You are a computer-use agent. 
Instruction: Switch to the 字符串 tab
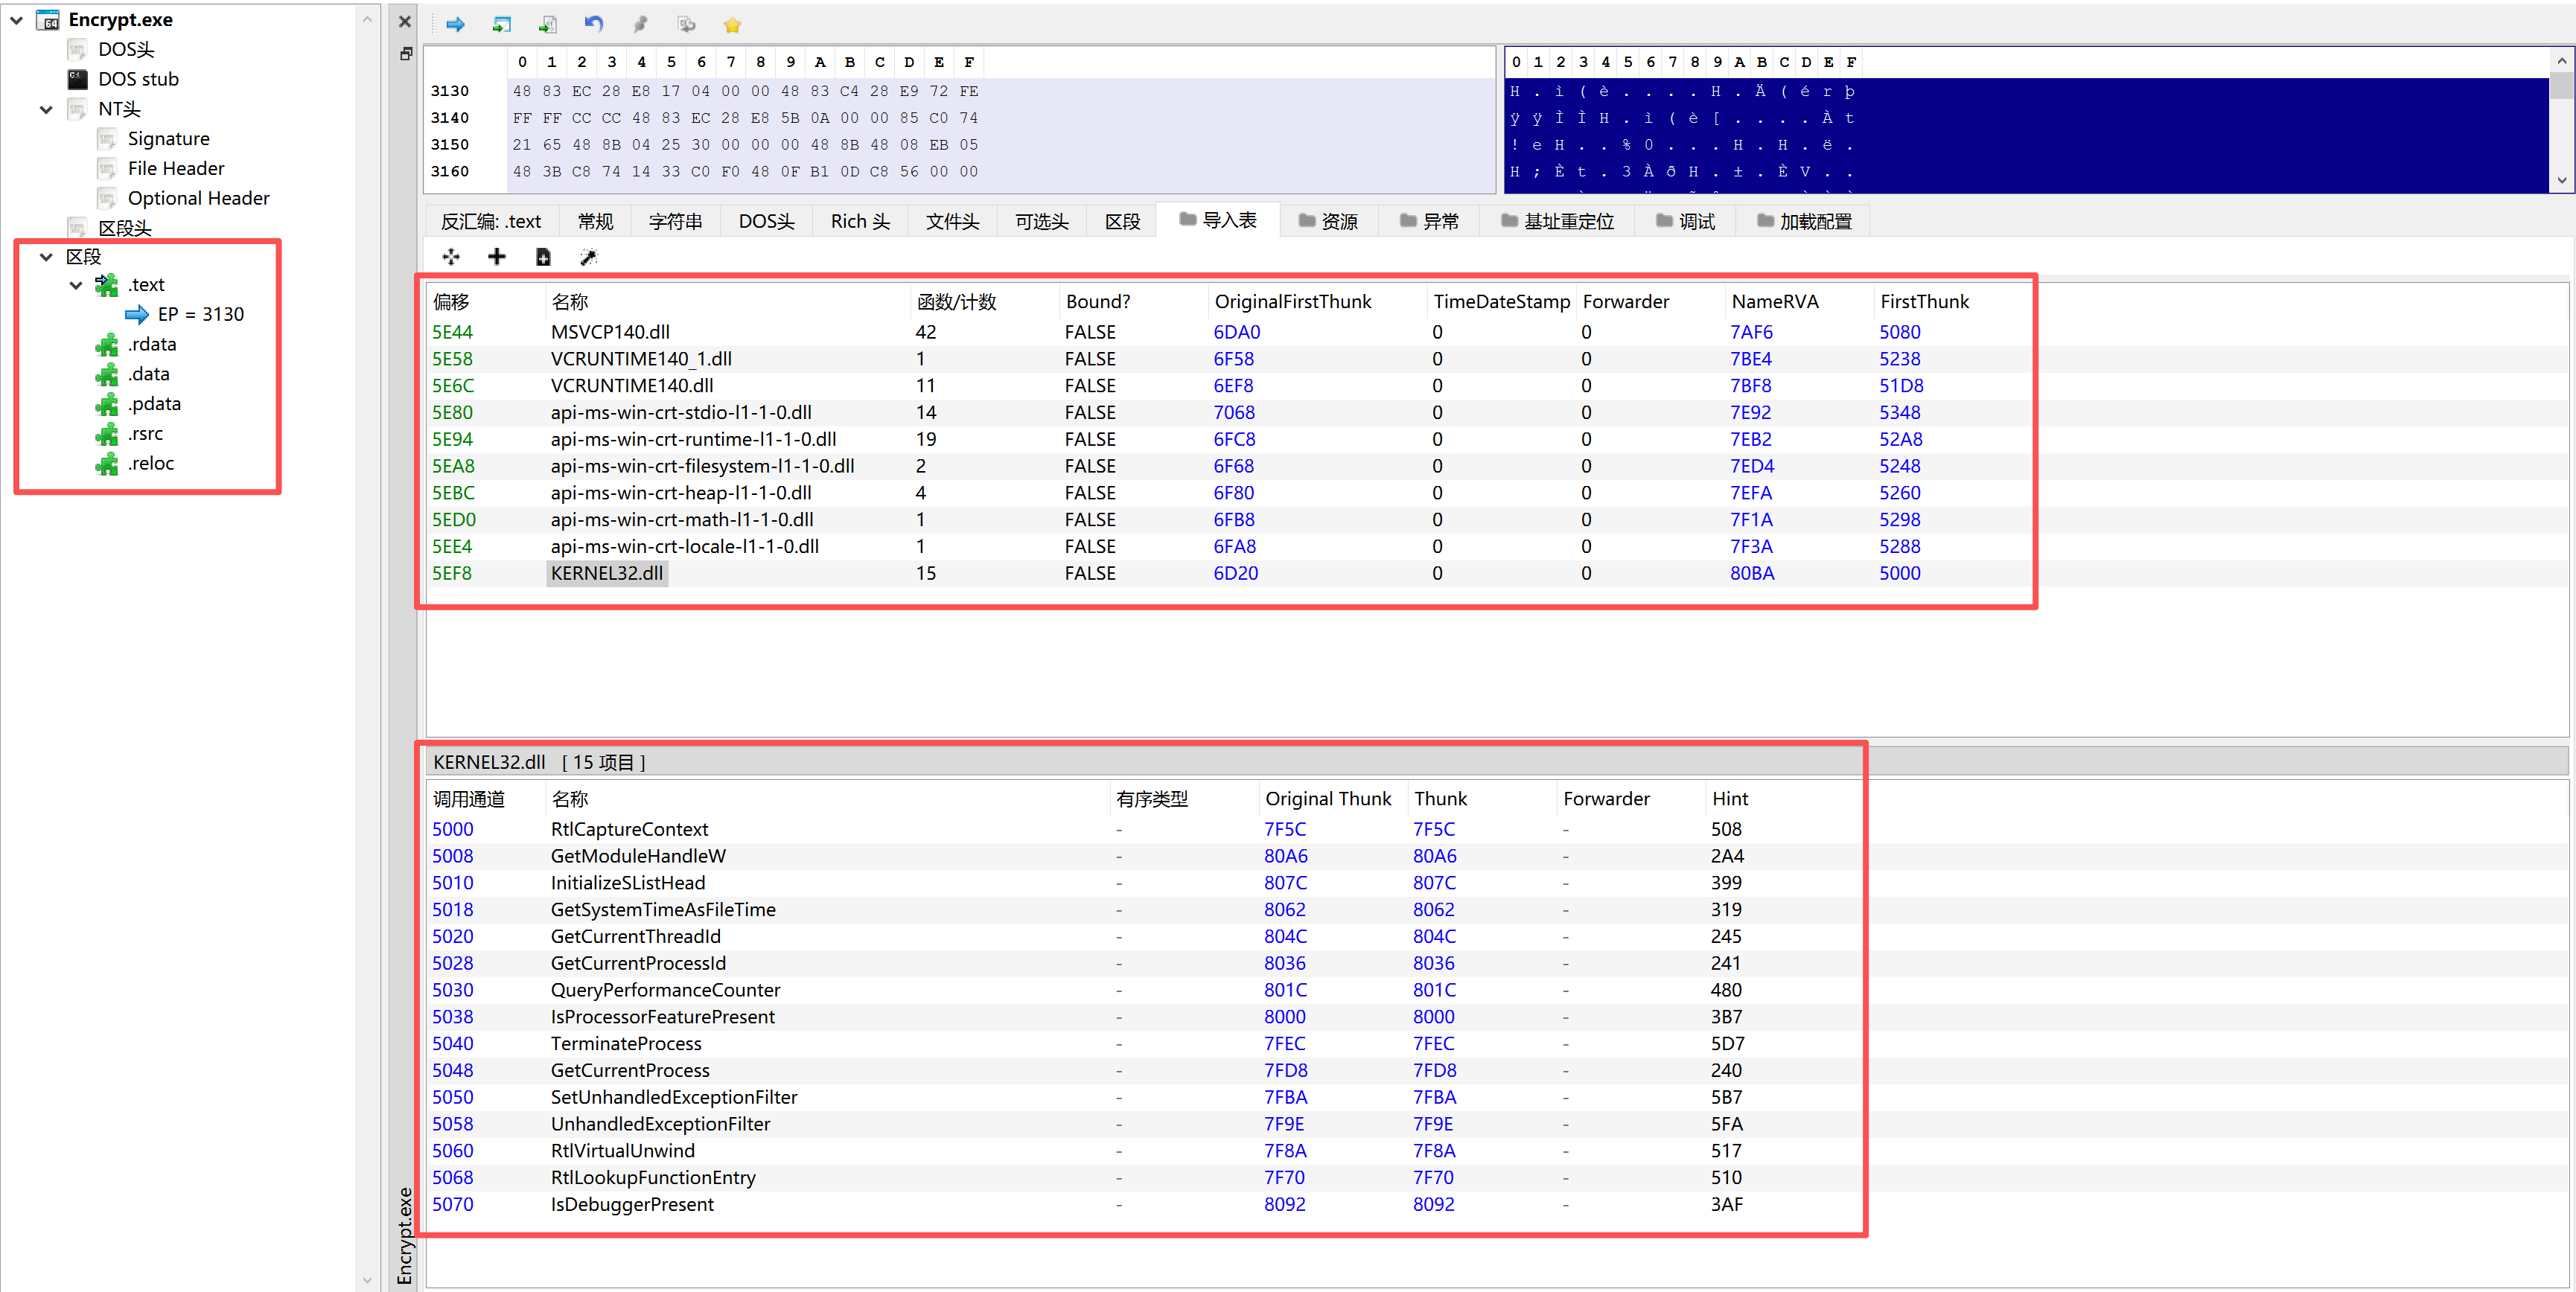[x=675, y=221]
